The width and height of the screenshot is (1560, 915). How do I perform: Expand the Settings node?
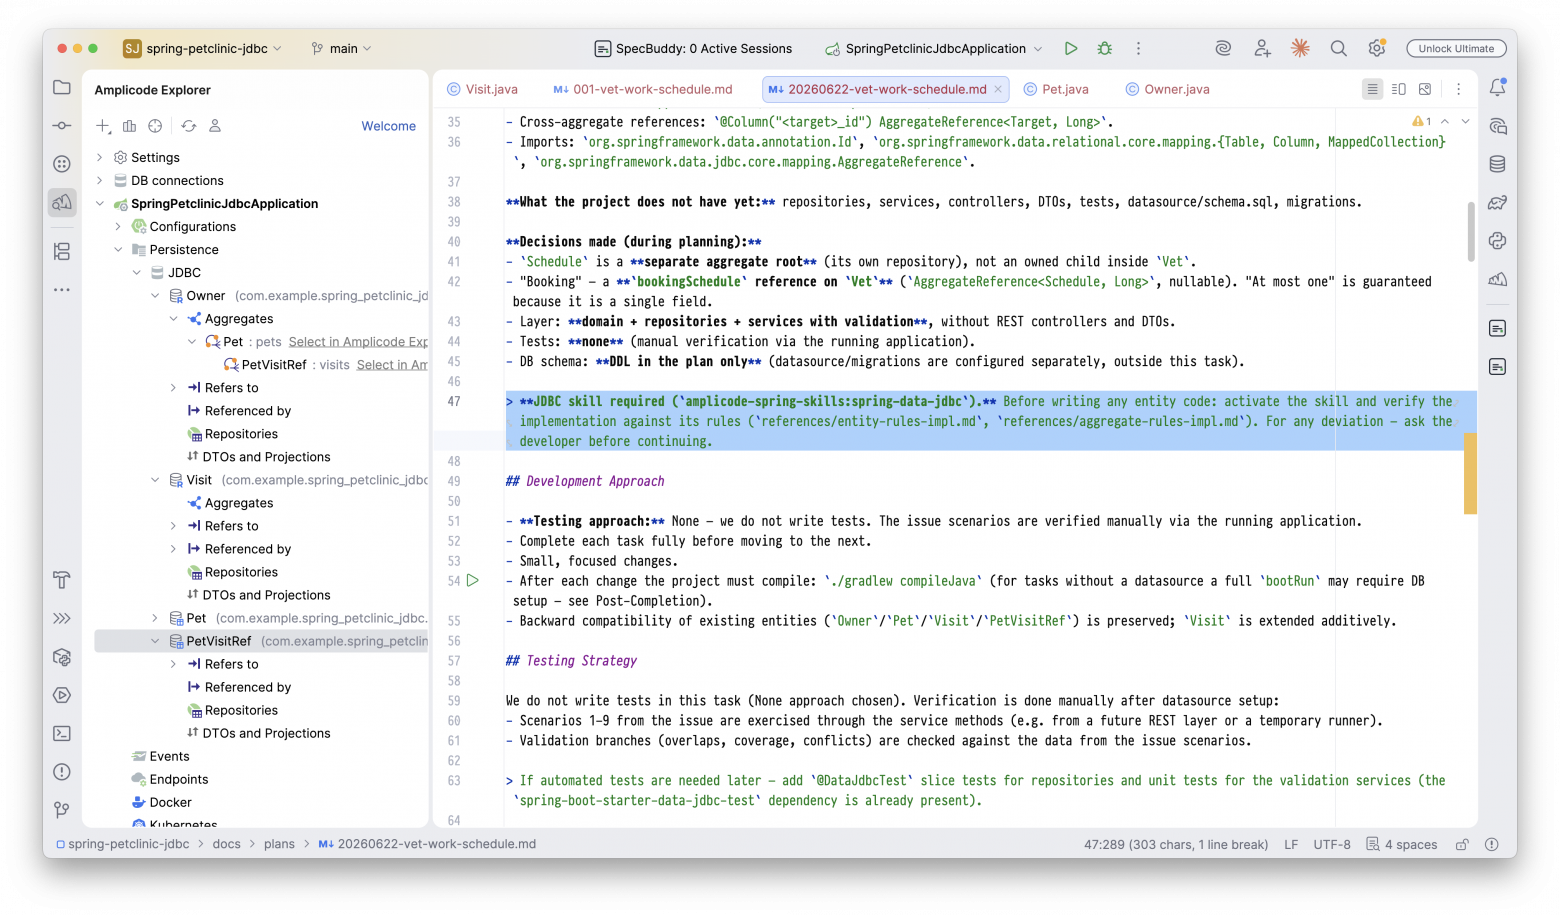point(100,157)
